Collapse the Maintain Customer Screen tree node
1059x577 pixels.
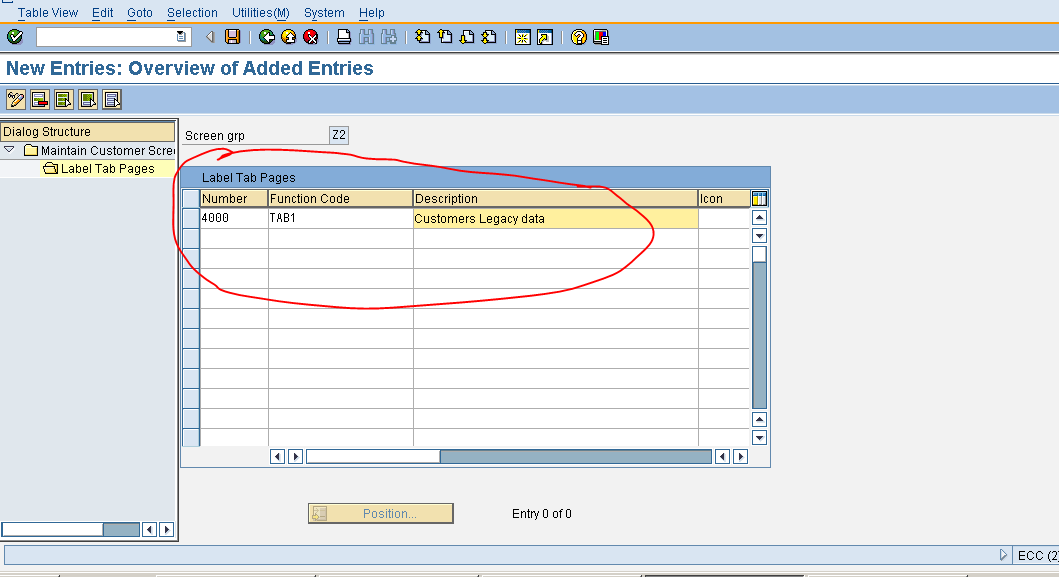point(10,150)
